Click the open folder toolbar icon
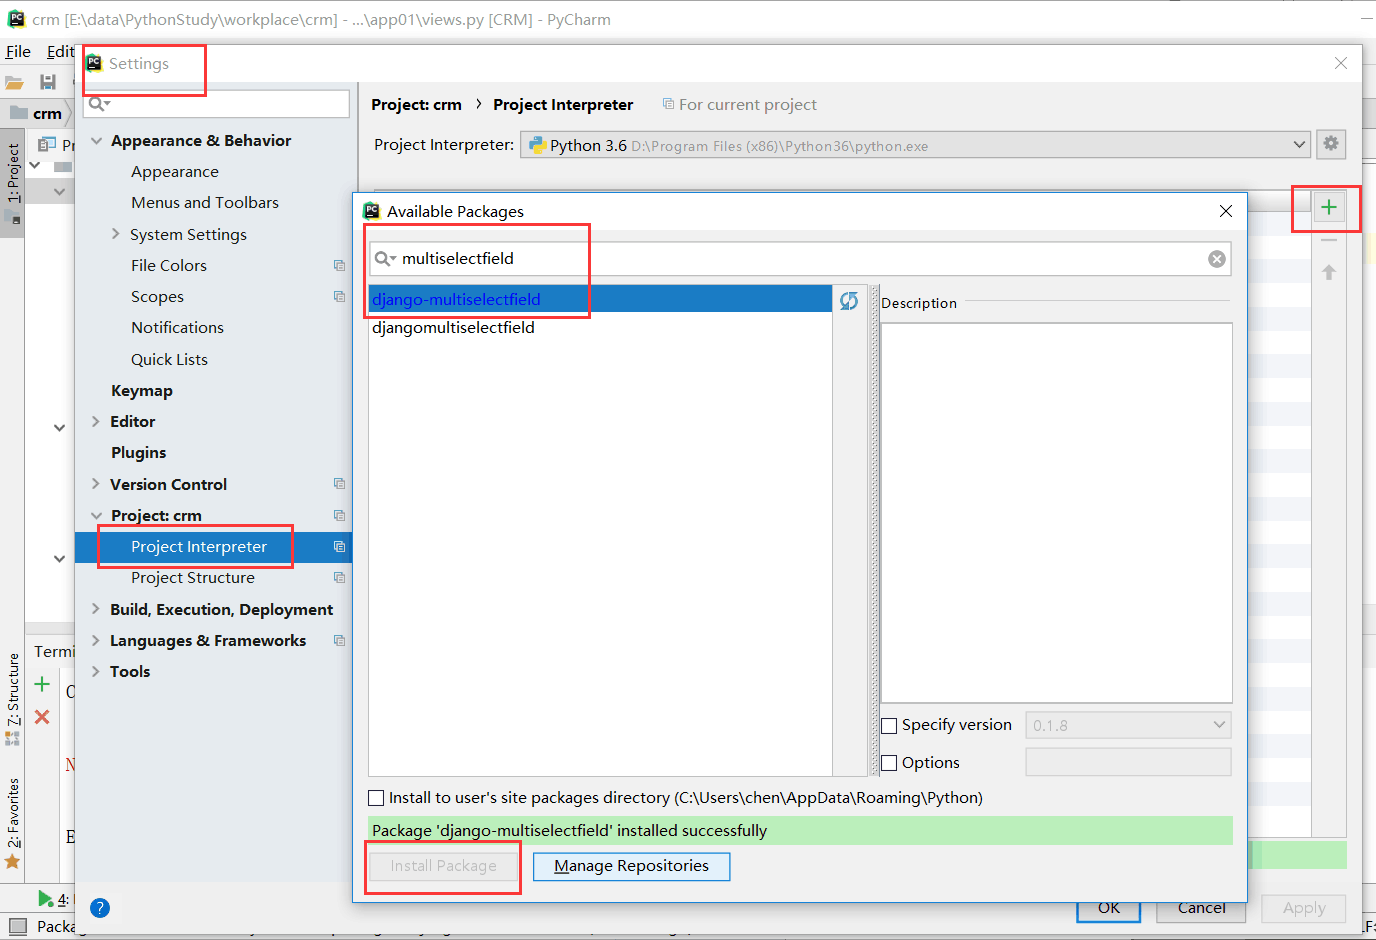 [14, 82]
